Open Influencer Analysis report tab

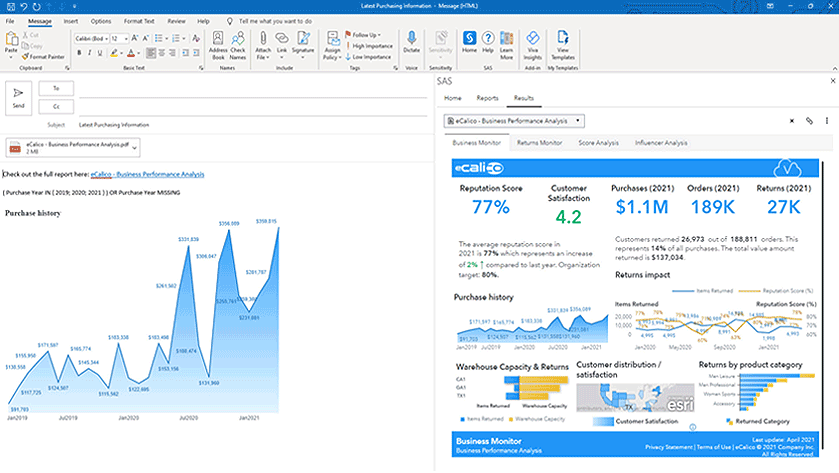click(x=661, y=143)
